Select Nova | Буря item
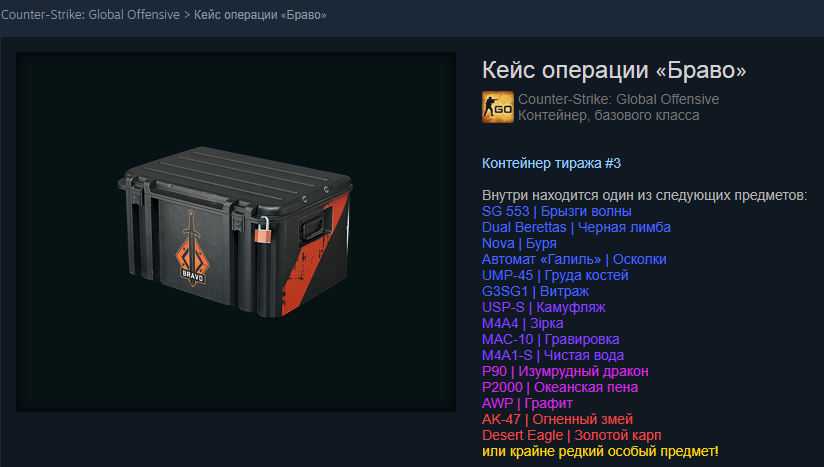Viewport: 824px width, 467px height. [519, 243]
